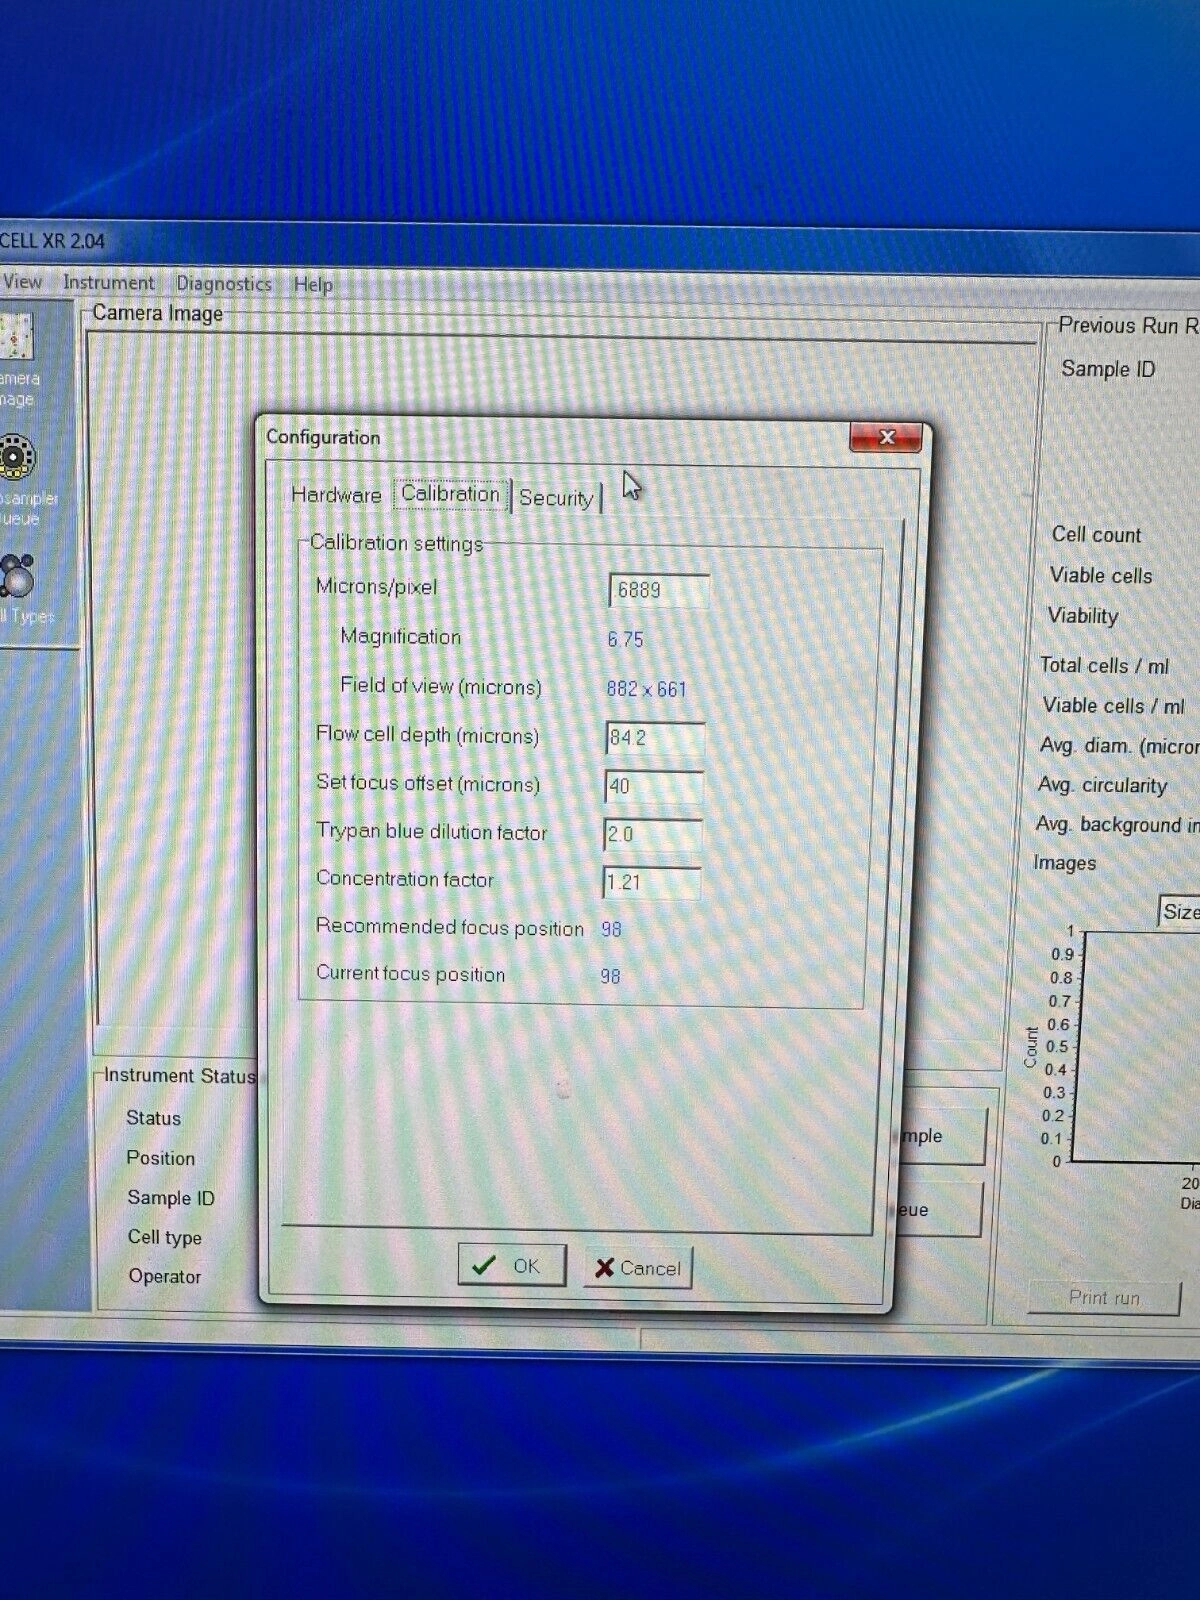This screenshot has height=1600, width=1200.
Task: Click the Cell count label in results
Action: coord(1096,535)
